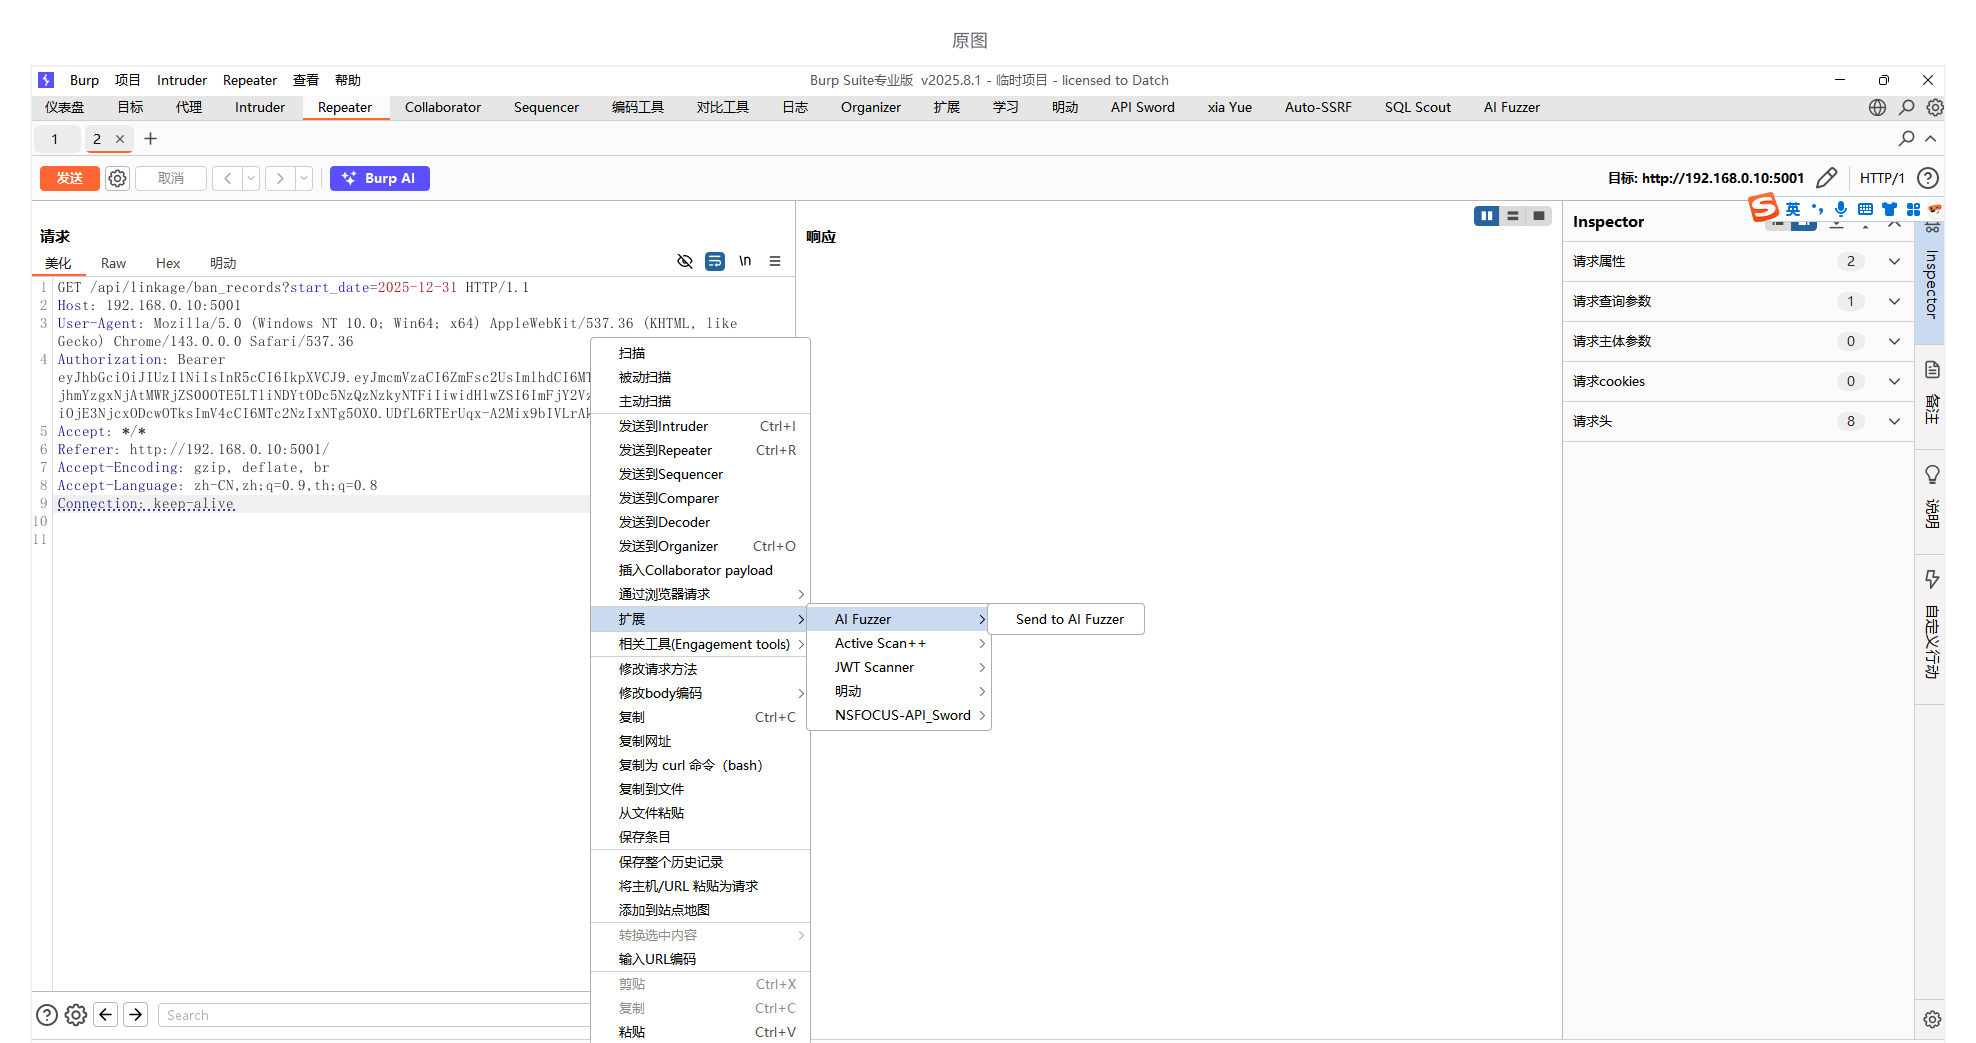Image resolution: width=1976 pixels, height=1043 pixels.
Task: Close Repeater tab 2
Action: coord(120,139)
